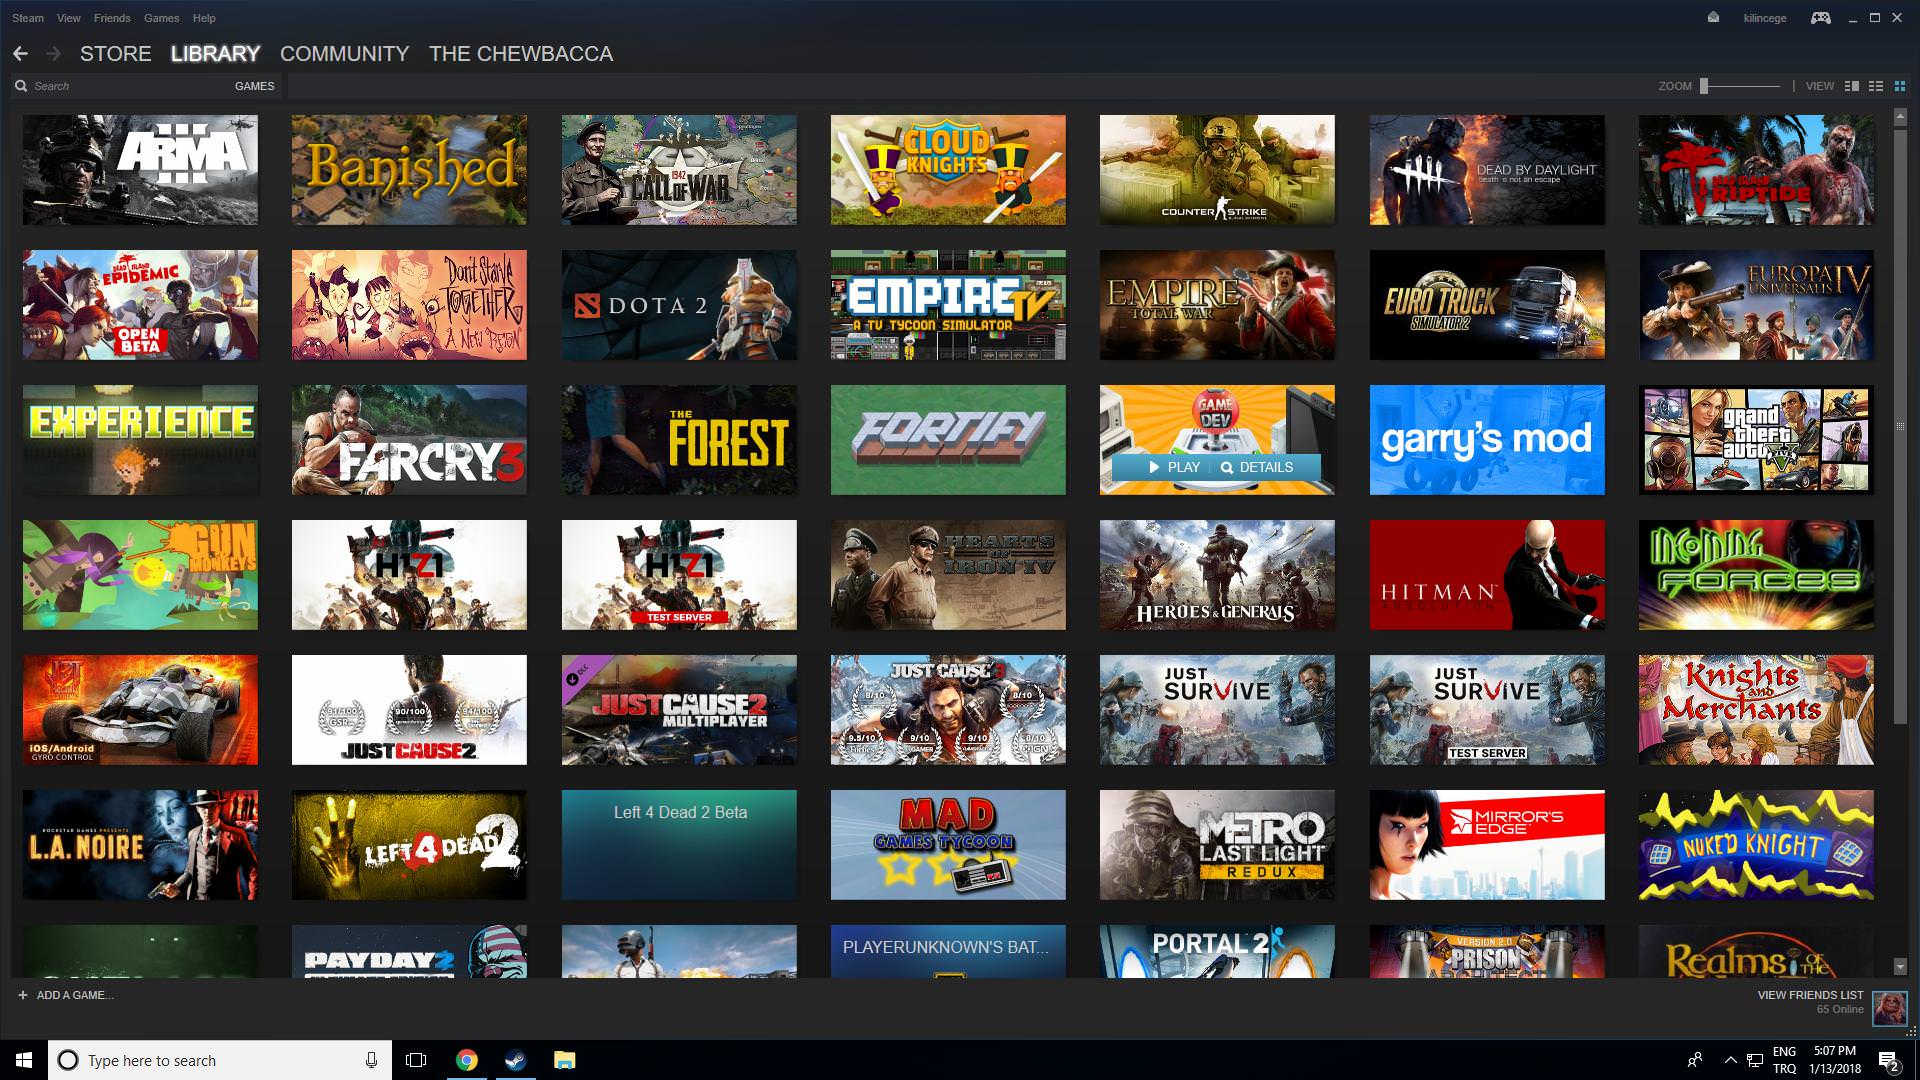Click PLAY on Game Dev Tycoon
Screen dimensions: 1920x1080
point(1174,467)
